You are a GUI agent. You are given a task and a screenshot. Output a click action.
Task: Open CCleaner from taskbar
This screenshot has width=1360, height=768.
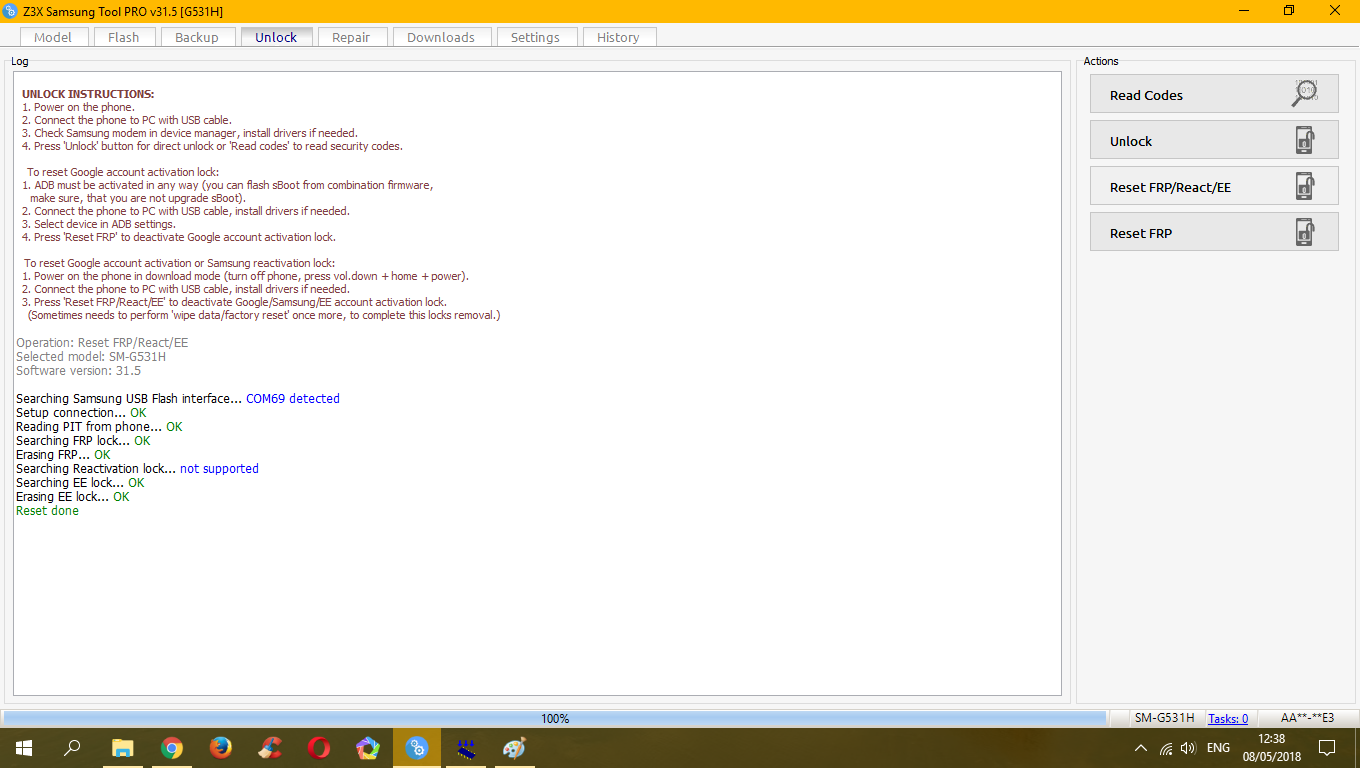(270, 747)
